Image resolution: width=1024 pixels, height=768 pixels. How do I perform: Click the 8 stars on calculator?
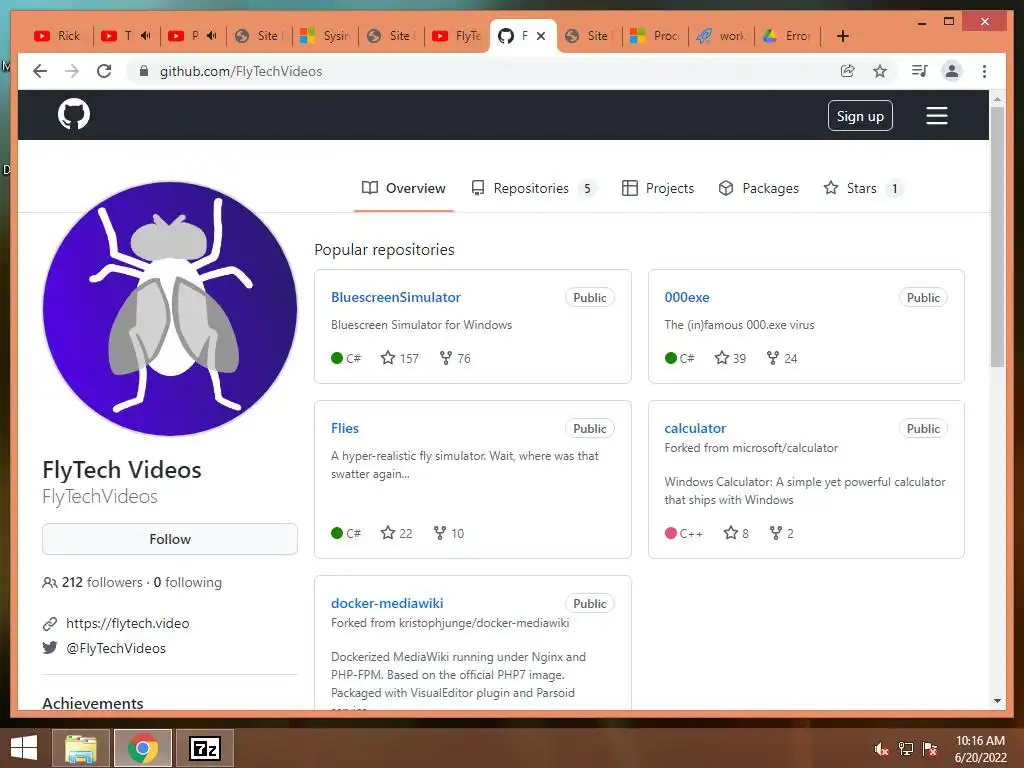736,533
